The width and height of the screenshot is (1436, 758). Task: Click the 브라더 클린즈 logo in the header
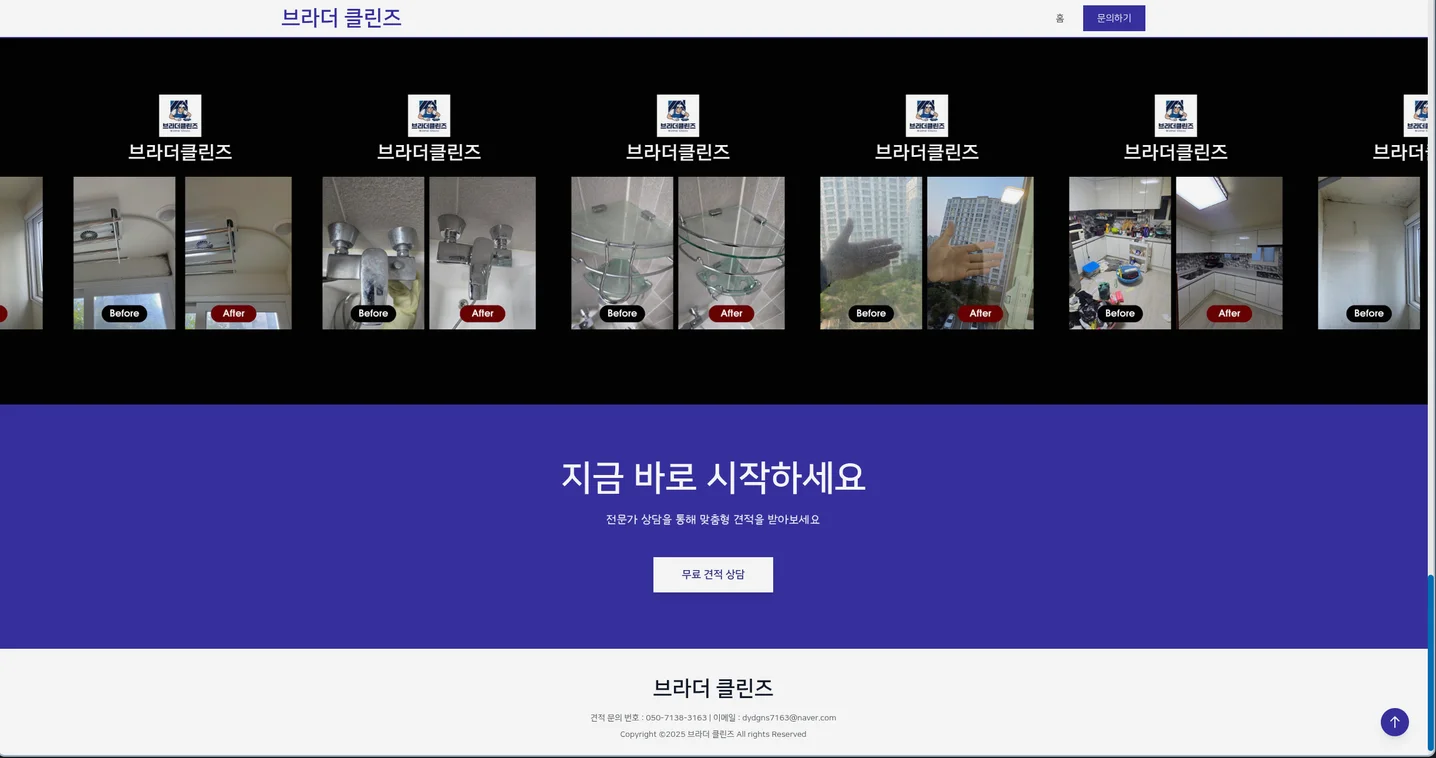pos(341,17)
